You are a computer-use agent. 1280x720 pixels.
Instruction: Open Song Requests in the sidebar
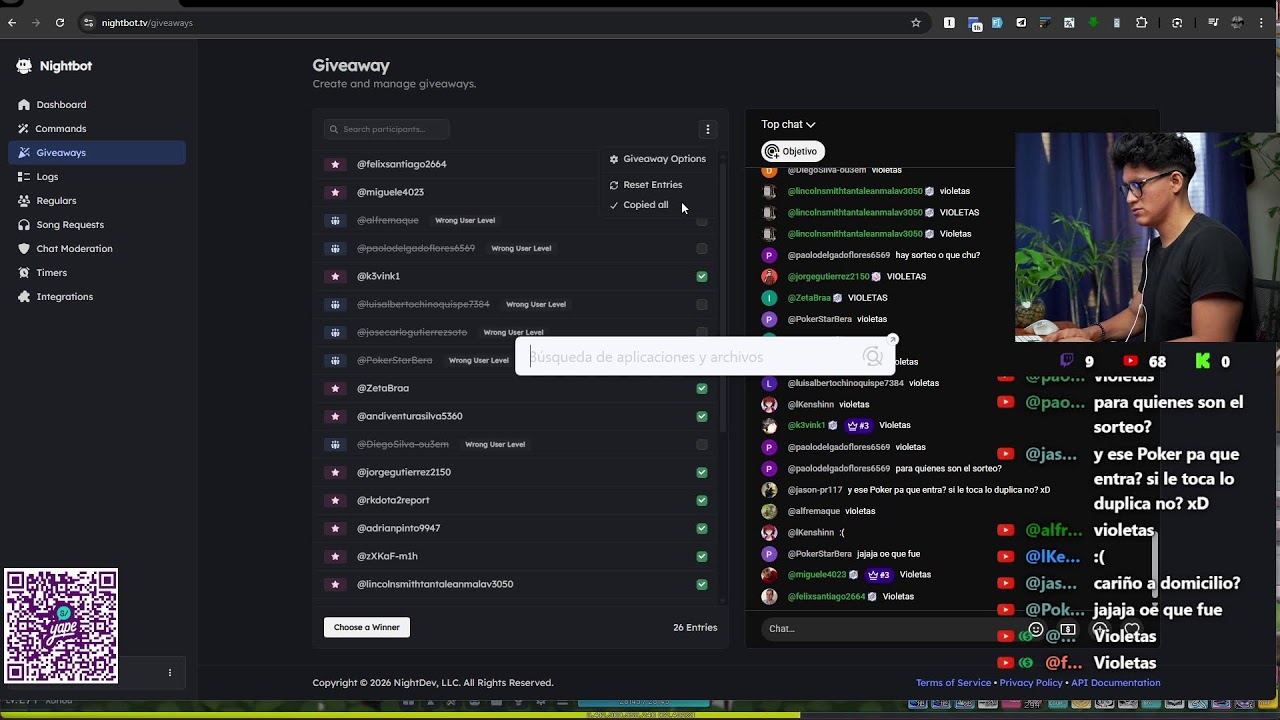(97, 225)
